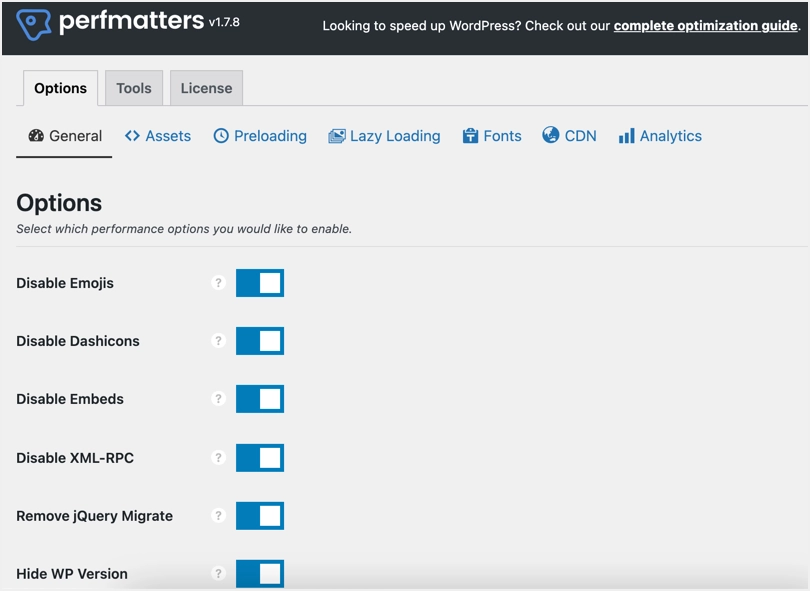Click the Assets code brackets icon
The image size is (810, 591).
pyautogui.click(x=132, y=135)
